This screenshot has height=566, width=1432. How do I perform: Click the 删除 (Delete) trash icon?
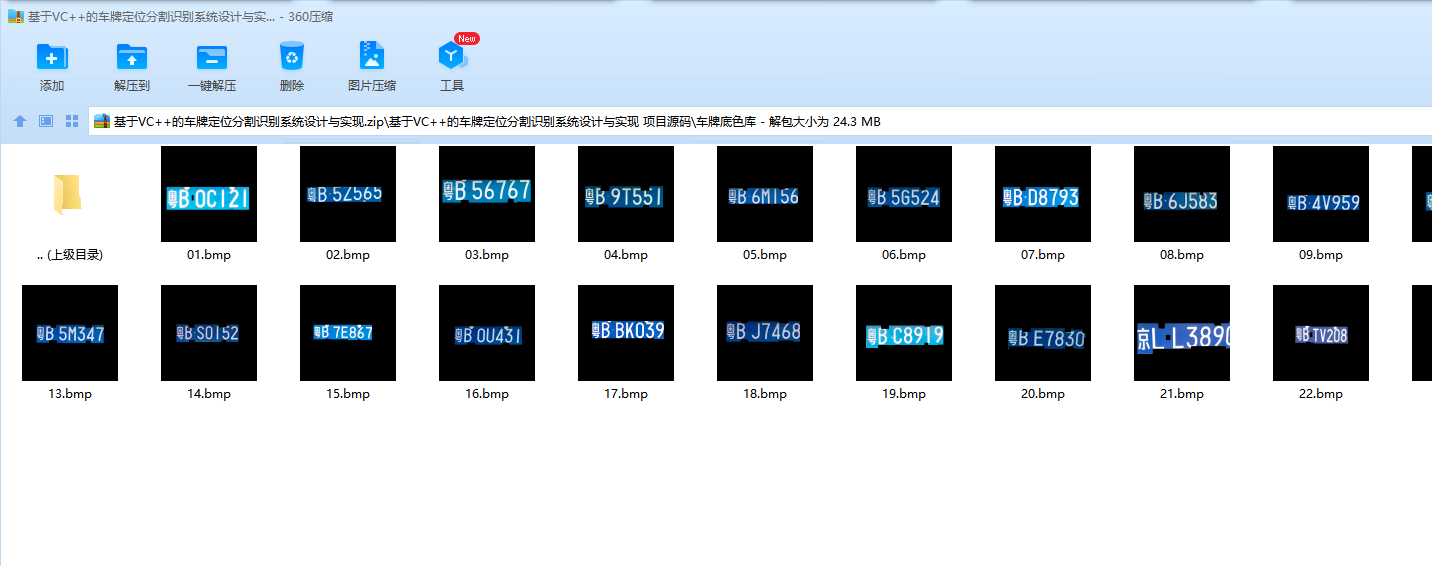[292, 57]
